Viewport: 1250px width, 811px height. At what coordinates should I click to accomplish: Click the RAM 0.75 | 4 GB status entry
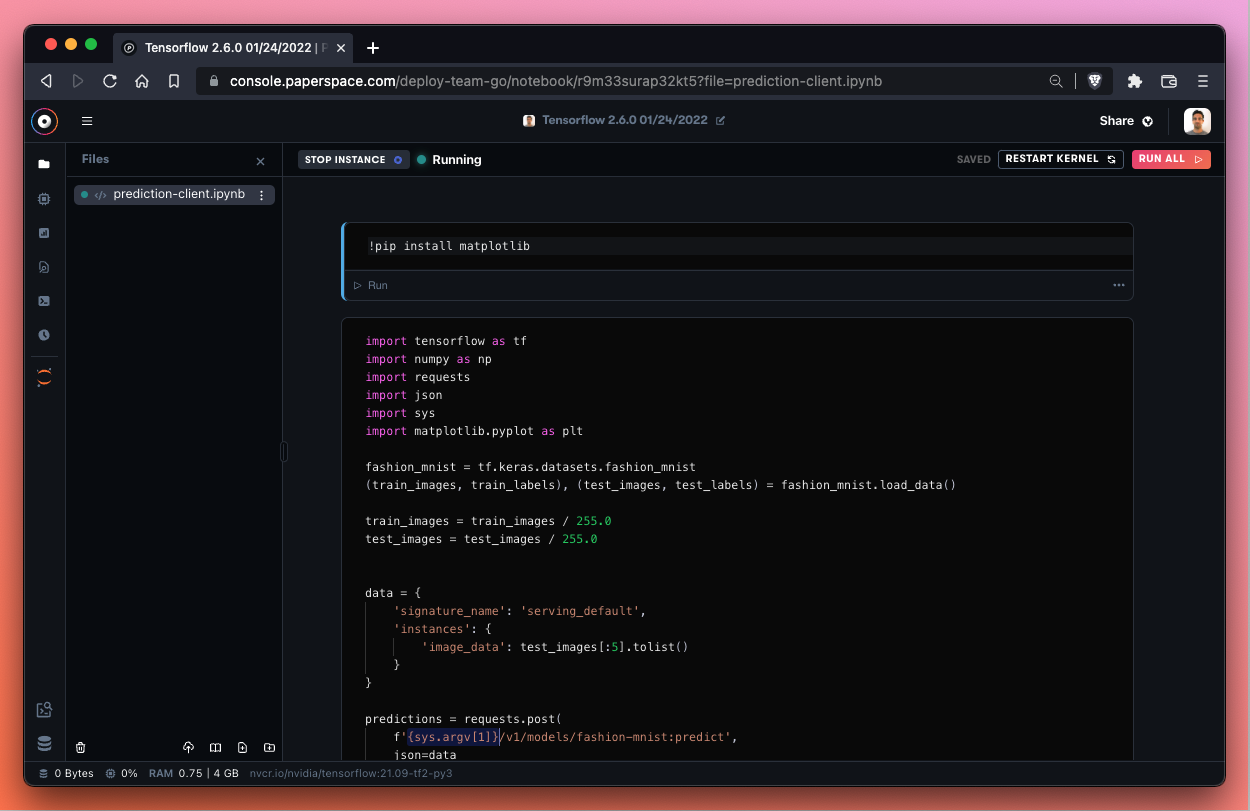tap(194, 773)
